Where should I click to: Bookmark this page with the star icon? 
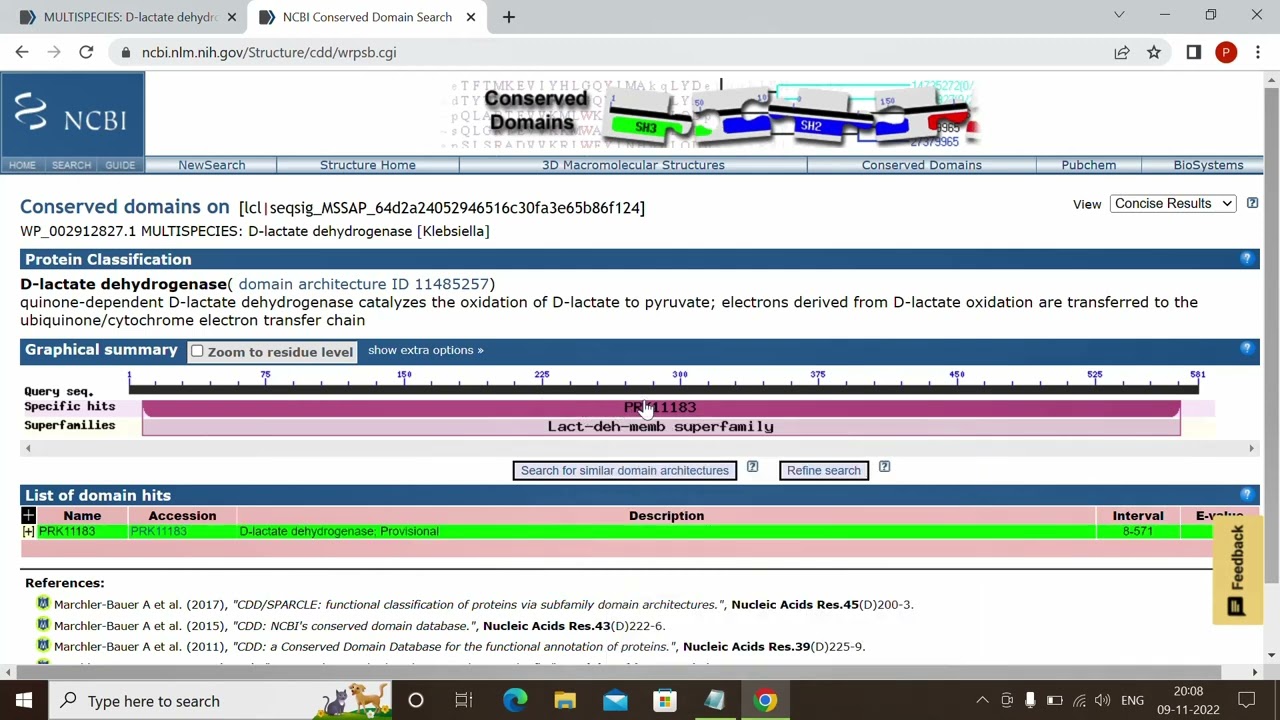(1154, 52)
